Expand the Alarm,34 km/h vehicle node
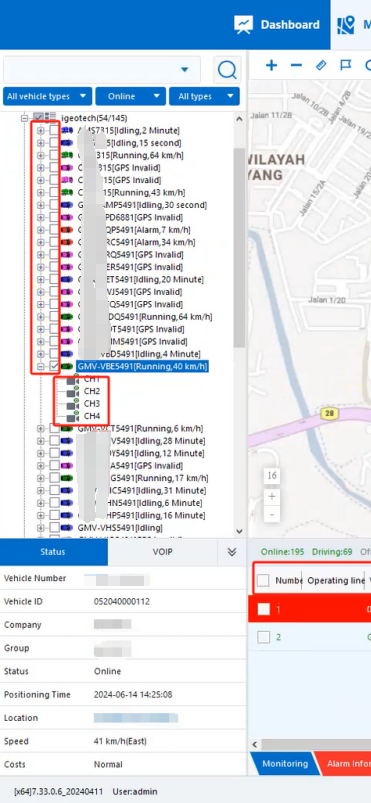The width and height of the screenshot is (371, 803). [40, 242]
